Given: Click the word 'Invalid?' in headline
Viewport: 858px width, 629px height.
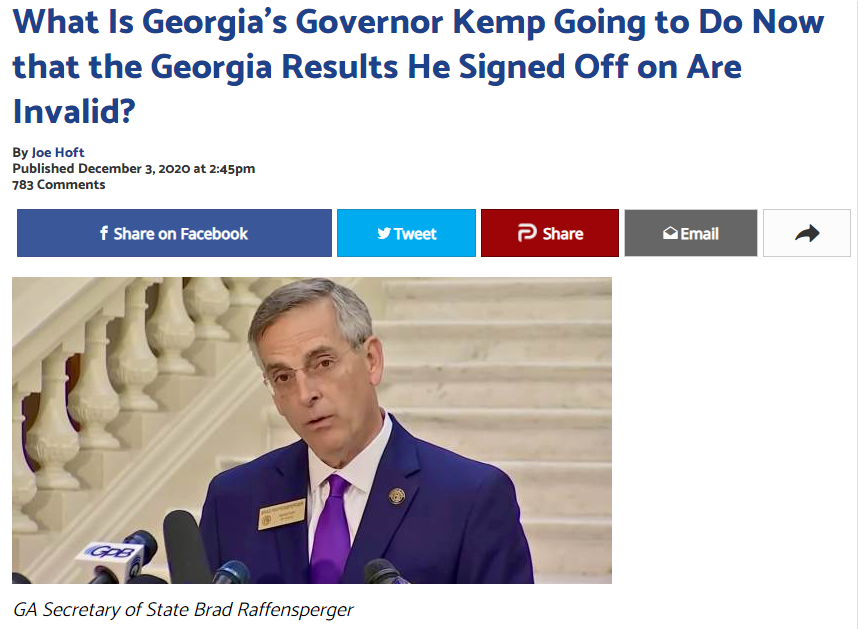Looking at the screenshot, I should (x=74, y=112).
